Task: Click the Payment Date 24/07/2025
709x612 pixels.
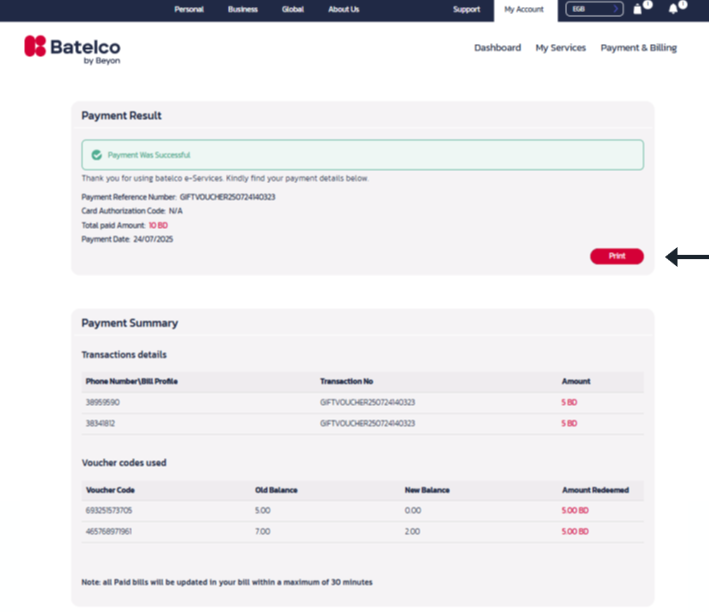Action: (x=153, y=239)
